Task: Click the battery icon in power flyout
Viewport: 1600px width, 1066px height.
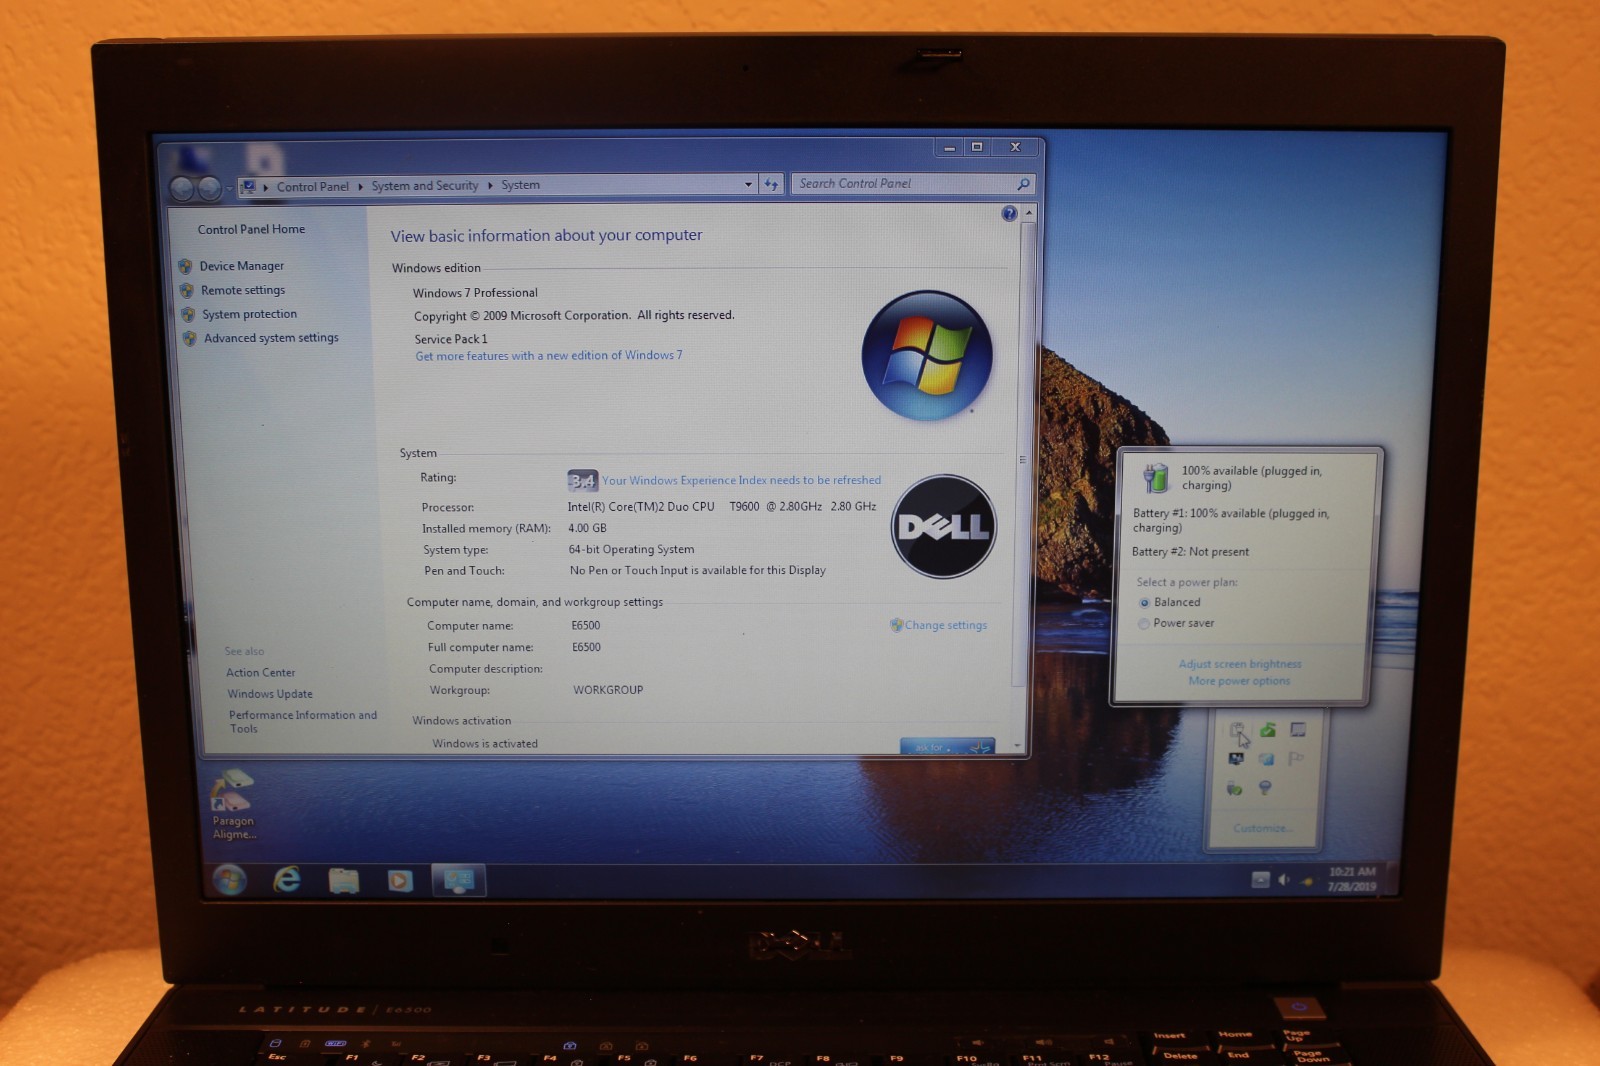Action: [x=1156, y=478]
